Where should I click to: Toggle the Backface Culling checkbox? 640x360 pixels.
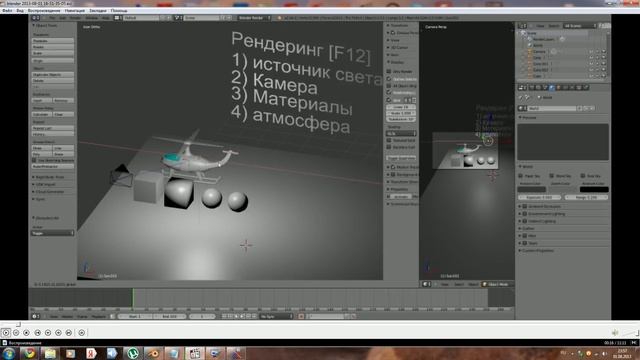(389, 147)
